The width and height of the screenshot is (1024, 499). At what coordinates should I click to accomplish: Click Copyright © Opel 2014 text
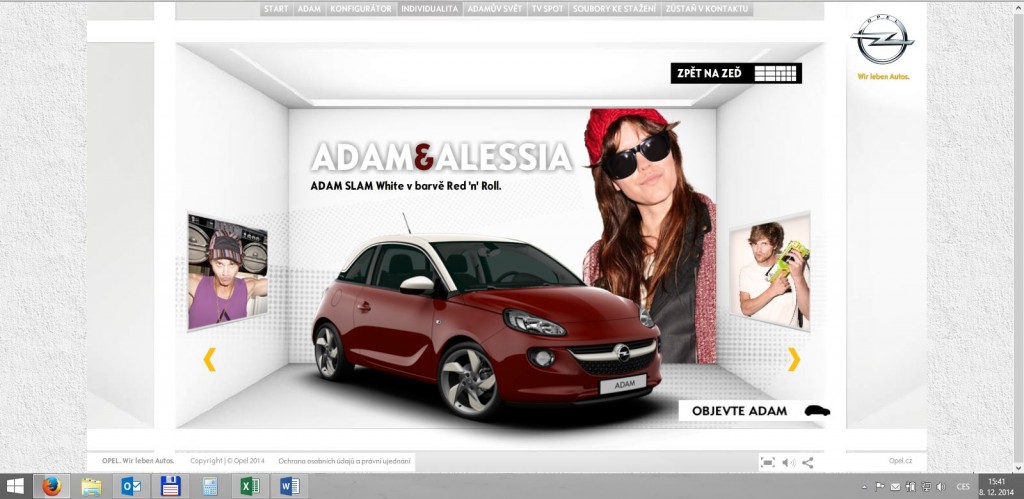point(227,460)
